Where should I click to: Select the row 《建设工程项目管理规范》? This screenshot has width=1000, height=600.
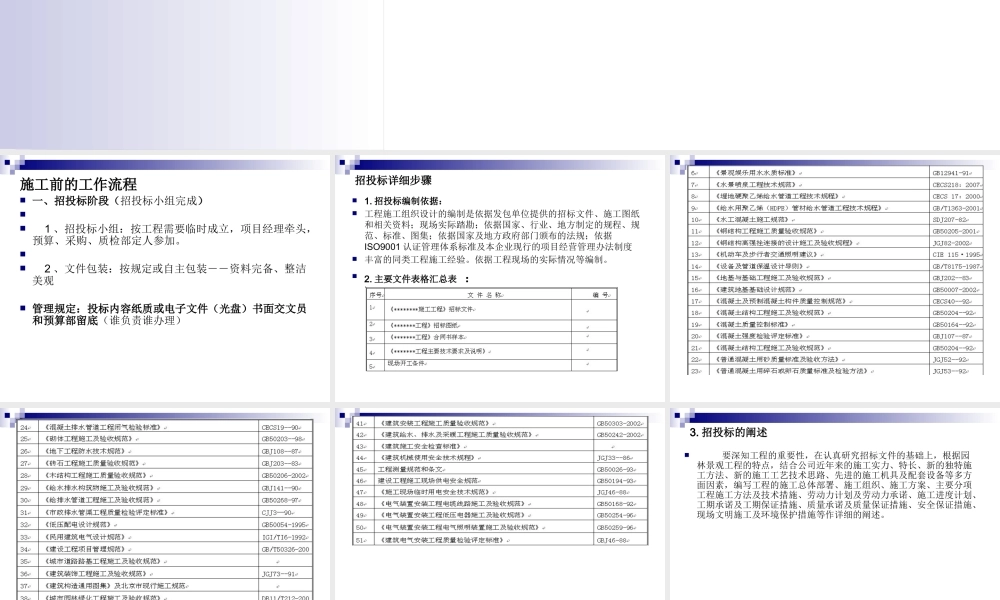tap(165, 549)
